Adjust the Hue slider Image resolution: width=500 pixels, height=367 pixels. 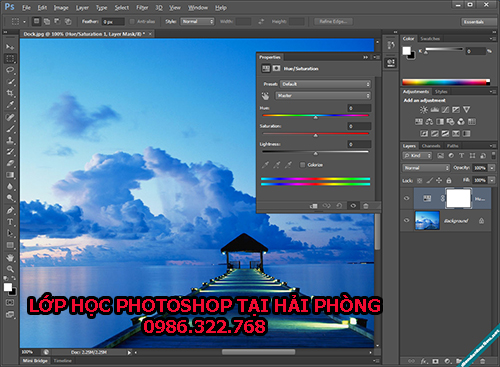315,116
